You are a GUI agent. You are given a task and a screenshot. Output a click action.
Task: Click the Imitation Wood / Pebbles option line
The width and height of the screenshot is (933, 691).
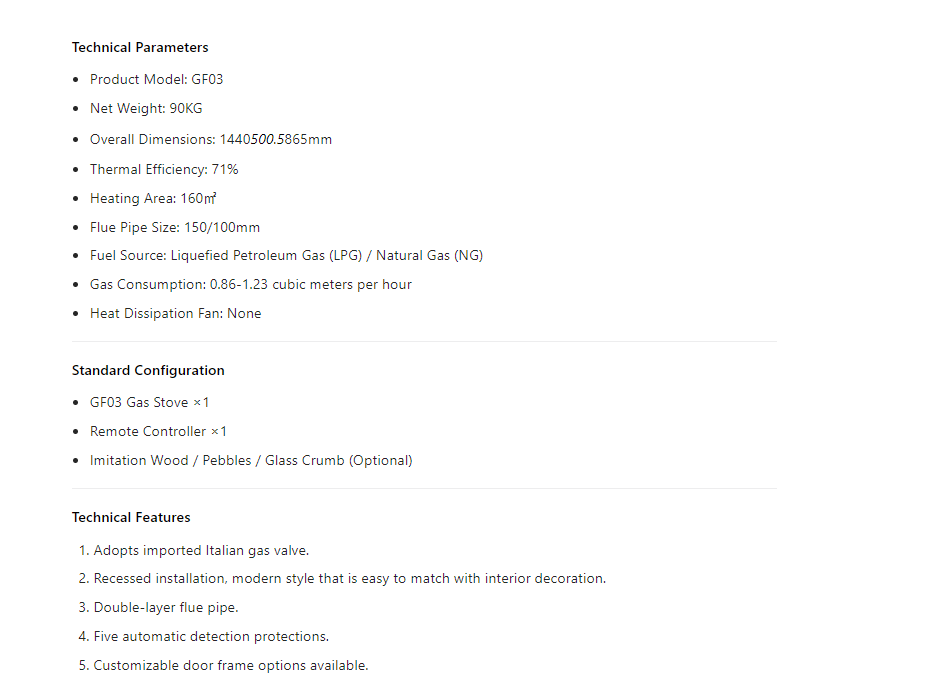(x=251, y=461)
